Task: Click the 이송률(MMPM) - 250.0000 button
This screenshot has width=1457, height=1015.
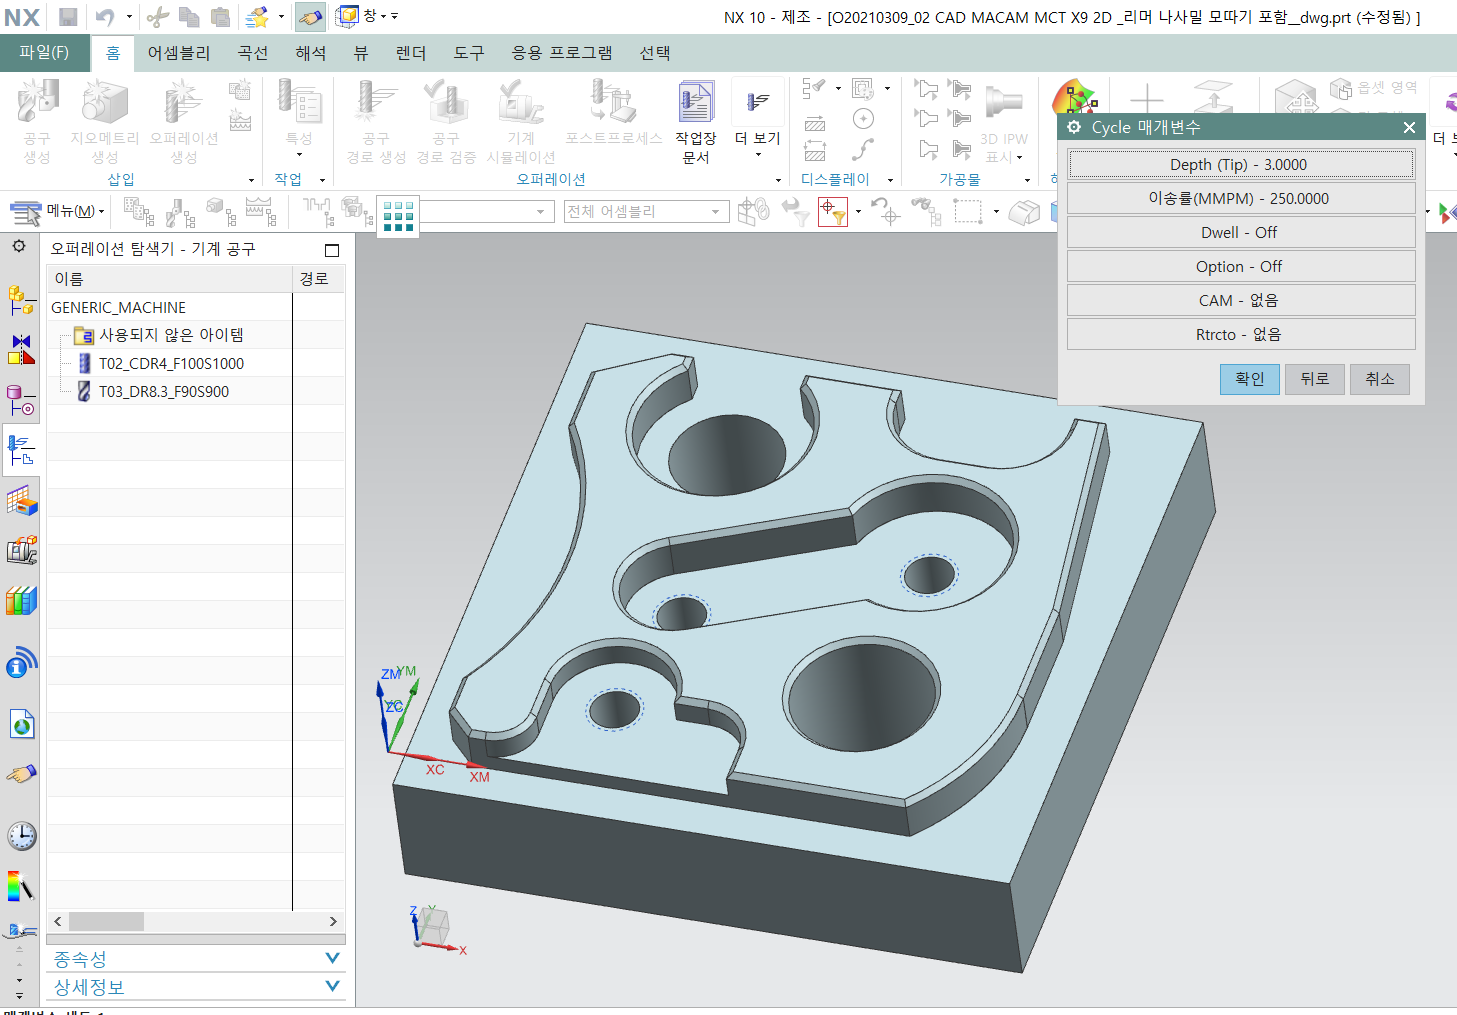Action: (x=1241, y=198)
